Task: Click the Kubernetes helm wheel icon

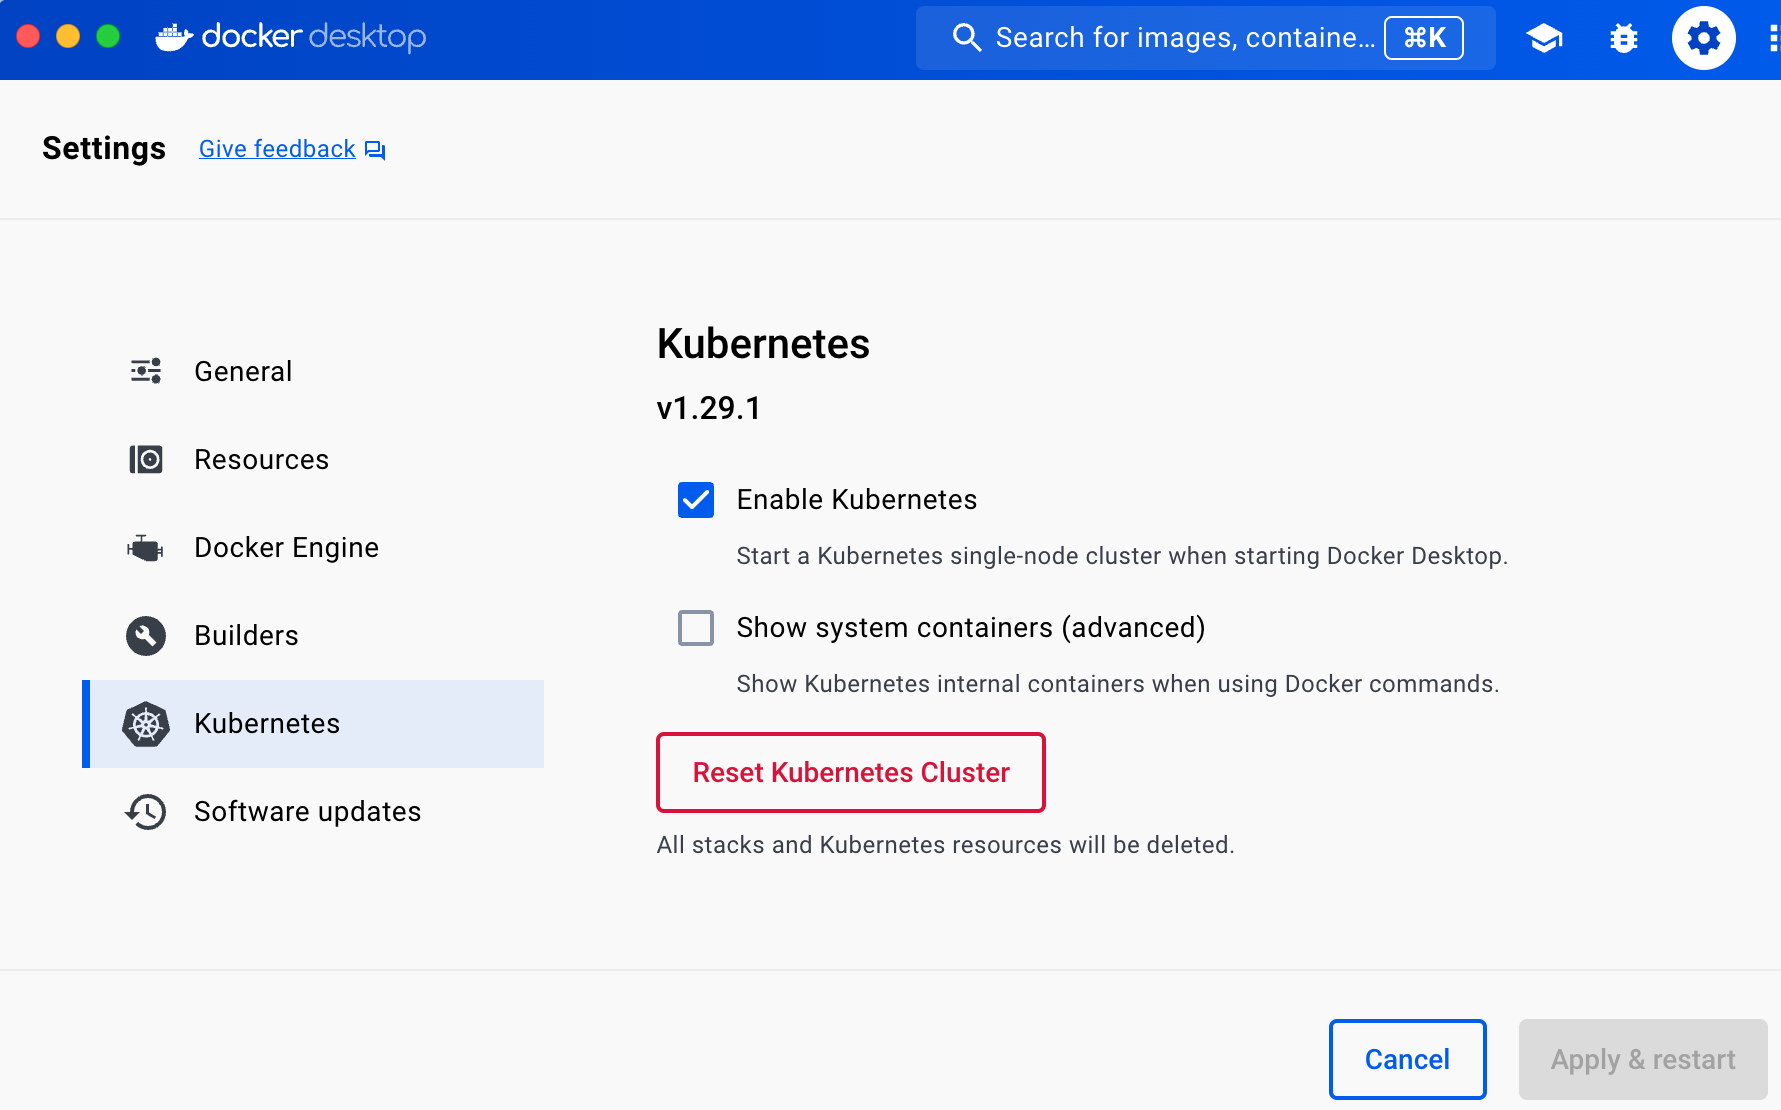Action: [x=146, y=723]
